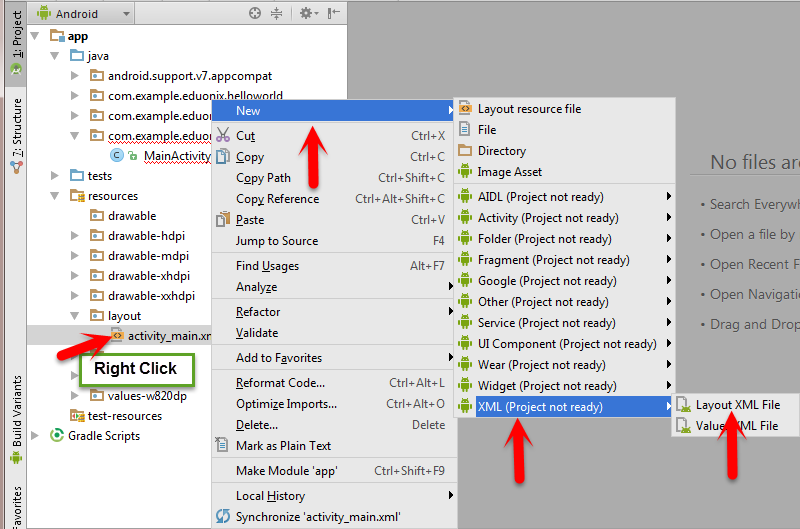Select Wear (Project not ready) entry

pos(565,365)
